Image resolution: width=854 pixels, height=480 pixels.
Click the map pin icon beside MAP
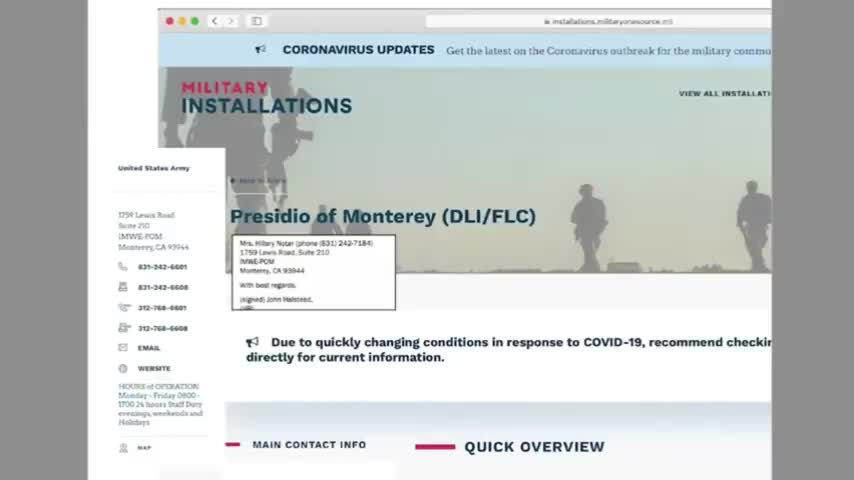(123, 448)
